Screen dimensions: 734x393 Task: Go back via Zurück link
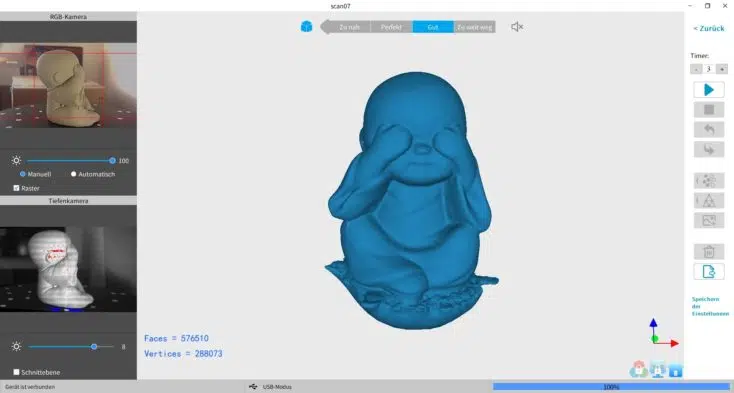(709, 29)
